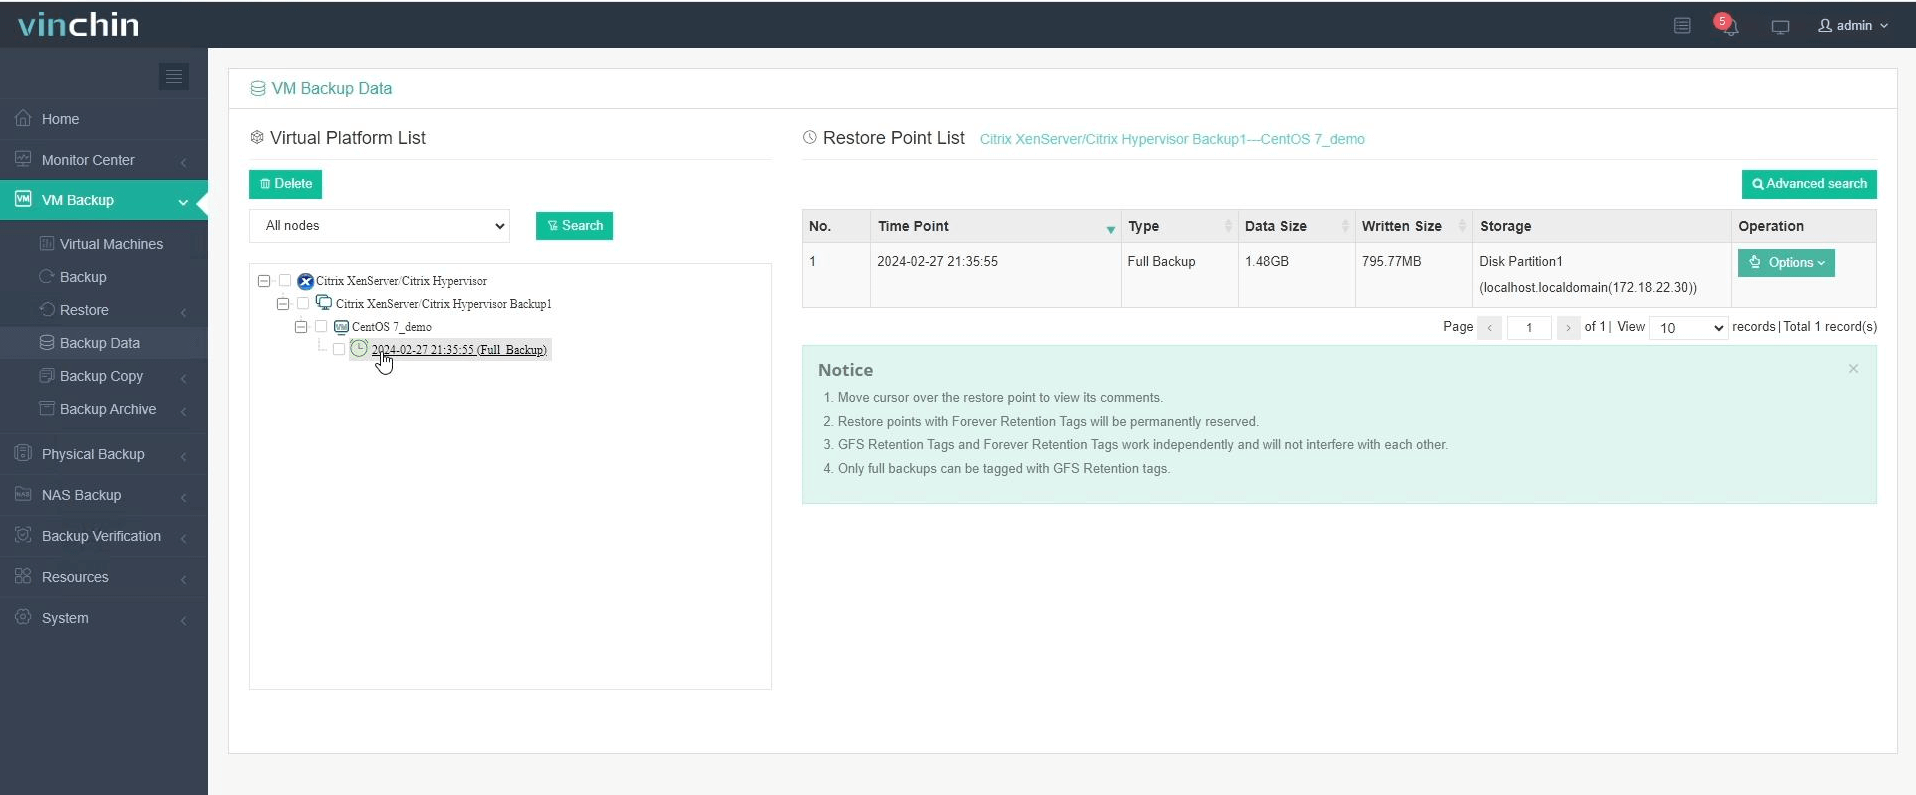Open the admin user menu
The height and width of the screenshot is (795, 1916).
(1853, 25)
